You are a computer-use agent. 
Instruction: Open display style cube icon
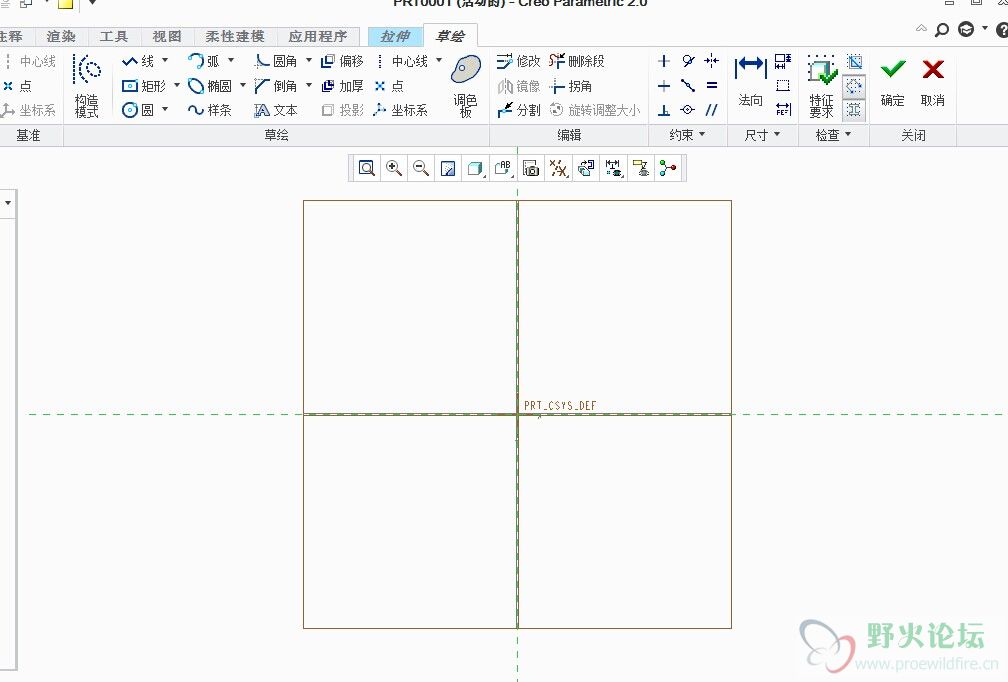tap(475, 168)
